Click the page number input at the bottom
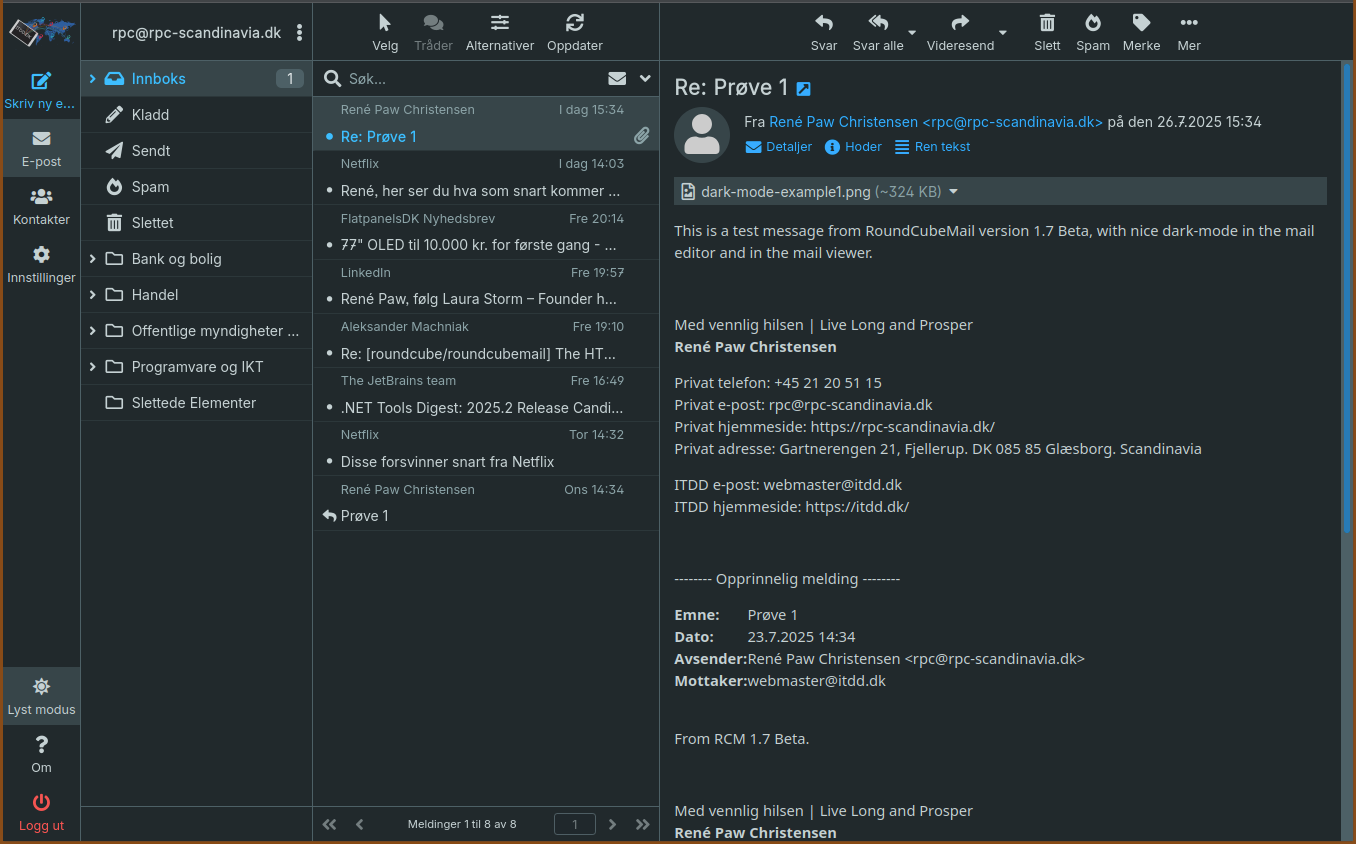This screenshot has width=1356, height=844. 574,824
